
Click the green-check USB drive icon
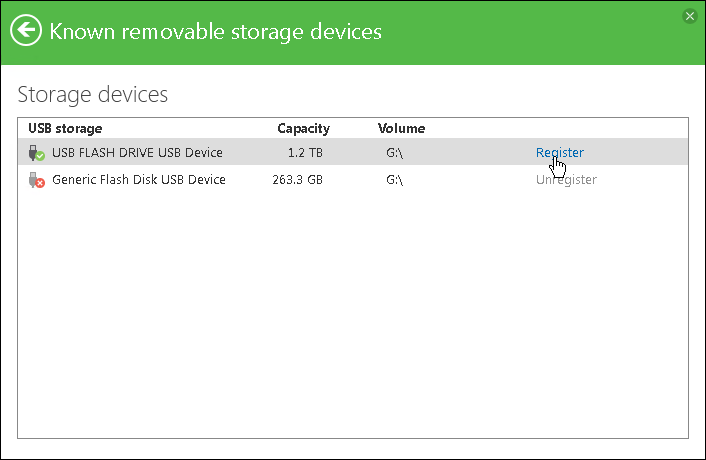[x=37, y=153]
